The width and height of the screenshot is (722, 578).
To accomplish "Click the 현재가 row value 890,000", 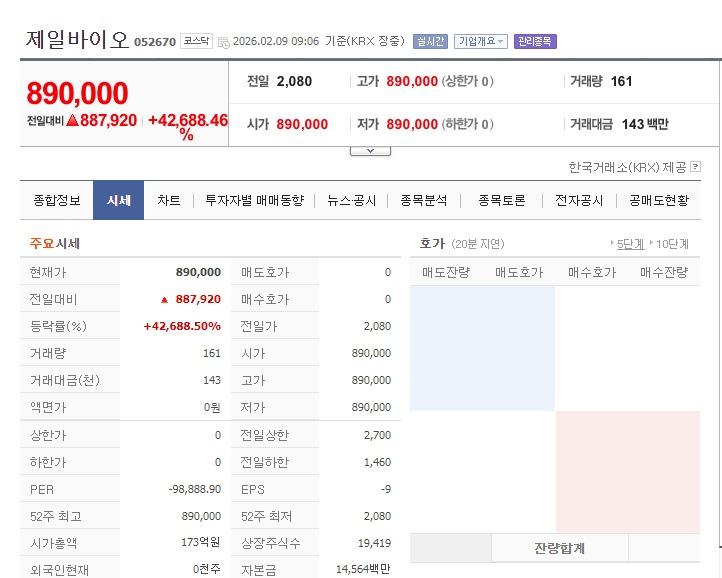I will click(x=198, y=272).
